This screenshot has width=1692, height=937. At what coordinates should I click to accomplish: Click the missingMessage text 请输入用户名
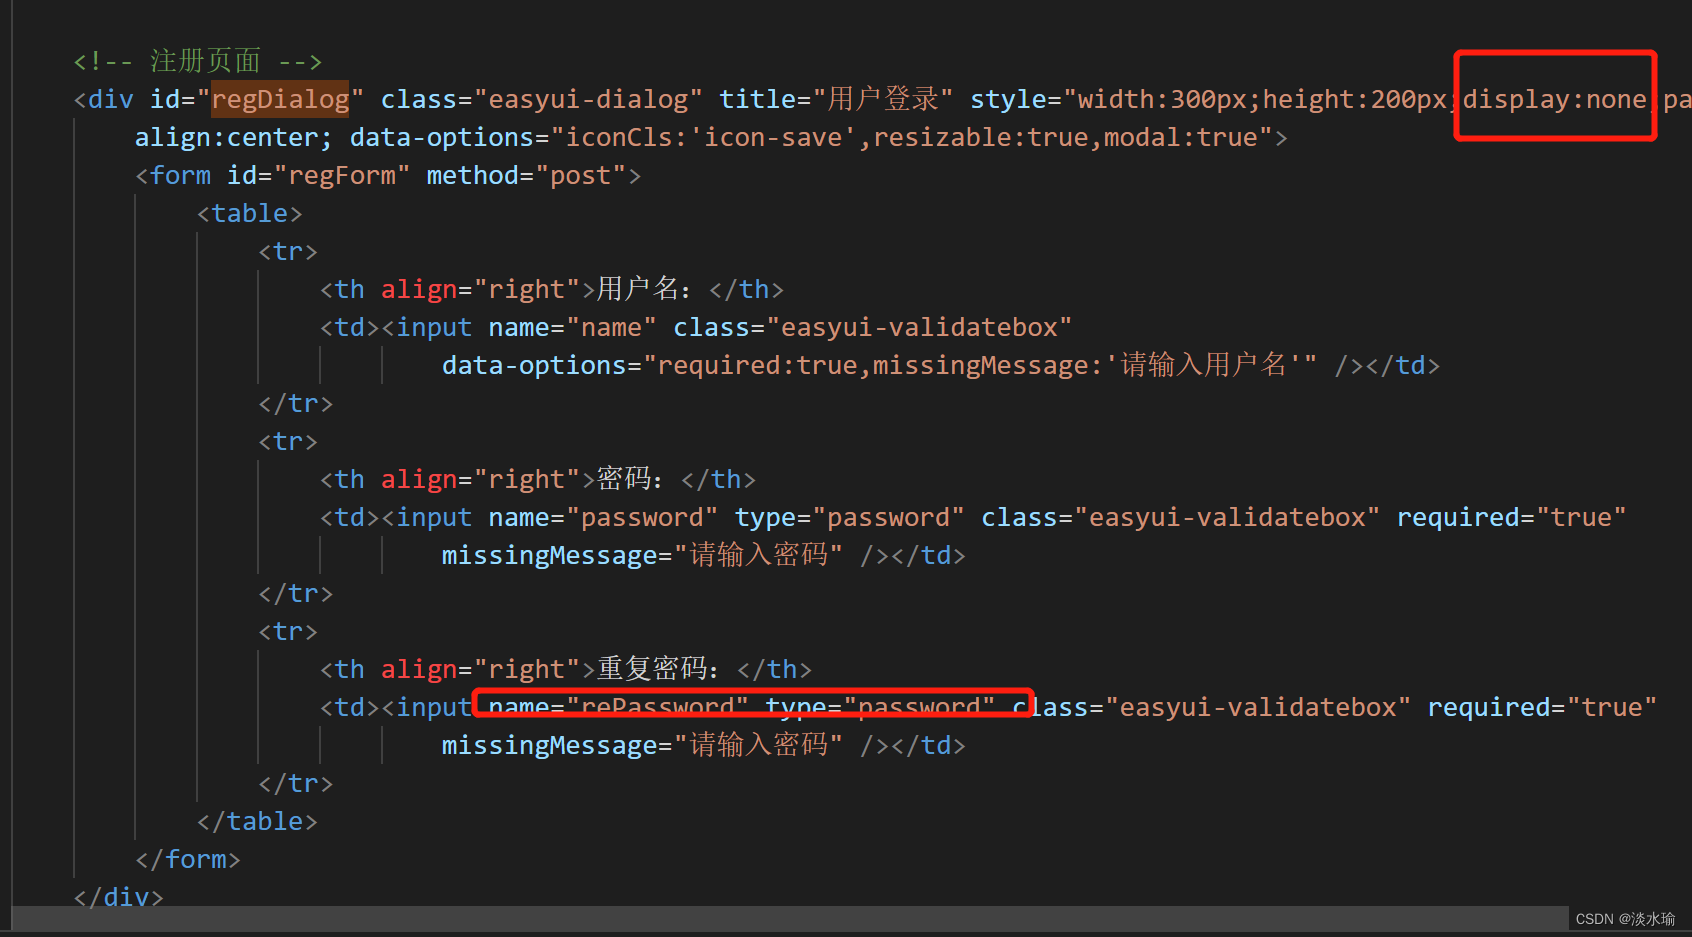[1203, 365]
